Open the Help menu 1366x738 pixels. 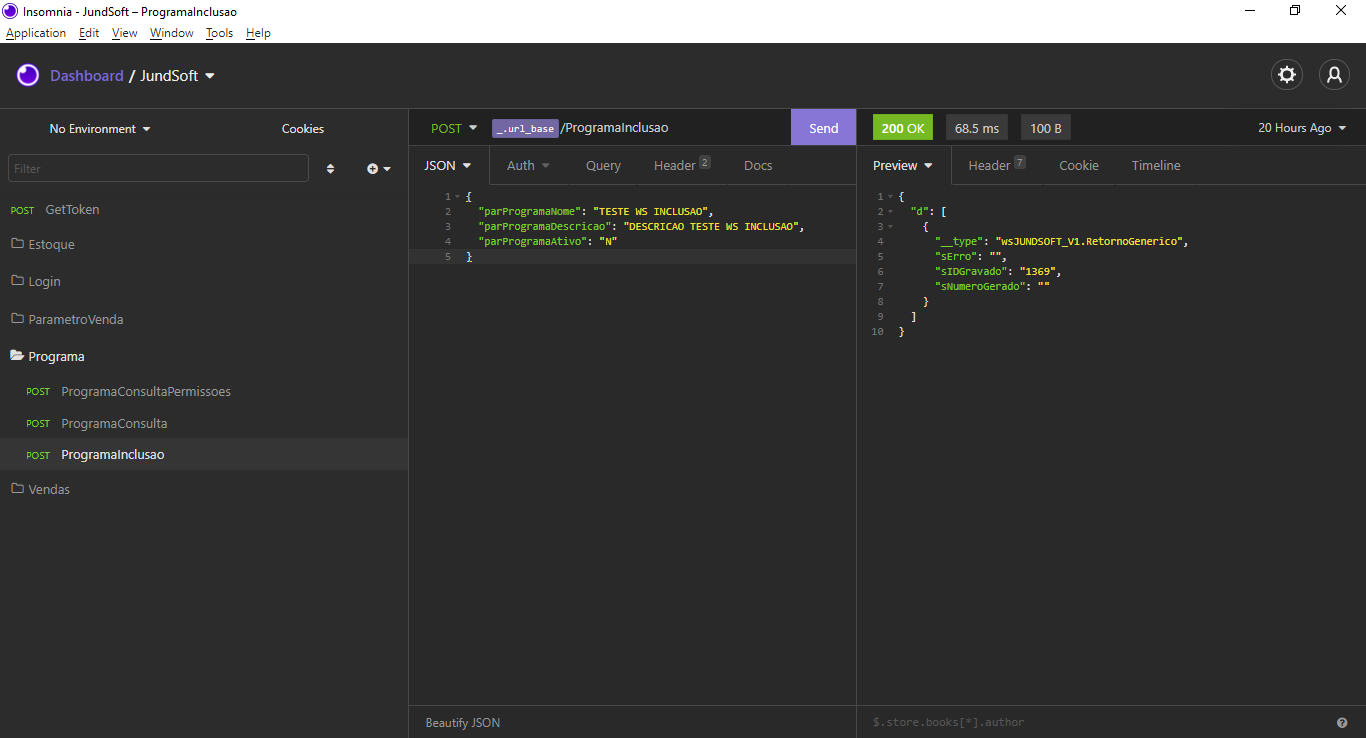pos(258,33)
